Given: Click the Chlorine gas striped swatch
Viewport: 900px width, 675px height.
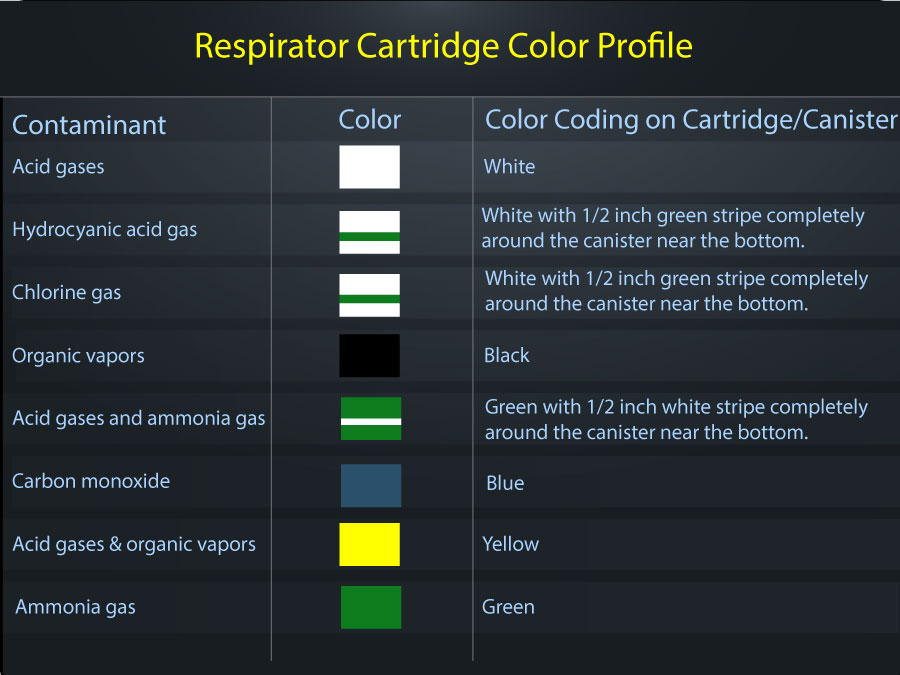Looking at the screenshot, I should (x=369, y=295).
